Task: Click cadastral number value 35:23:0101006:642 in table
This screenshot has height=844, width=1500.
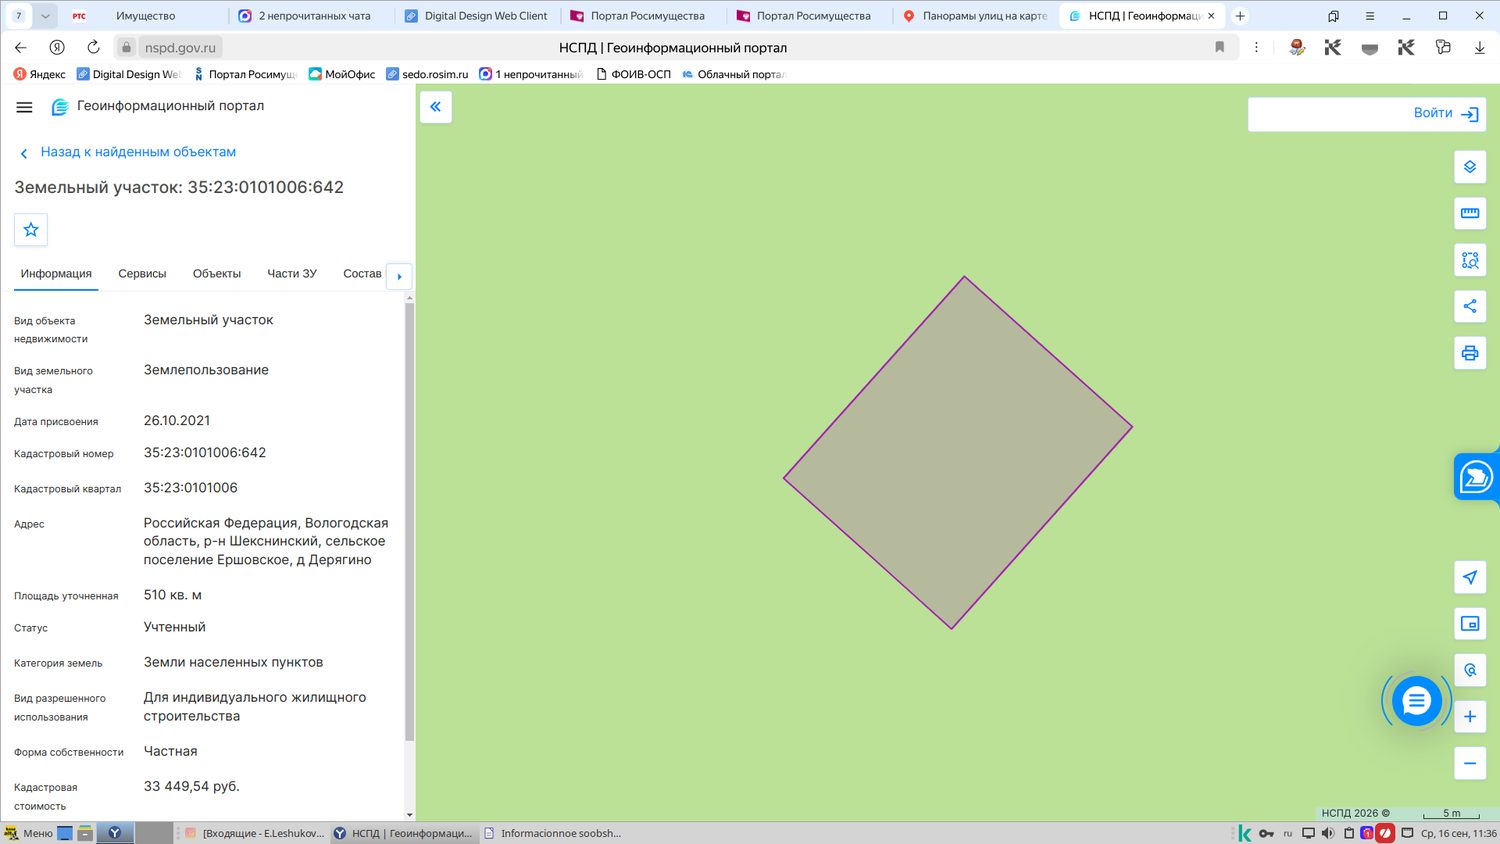Action: coord(205,453)
